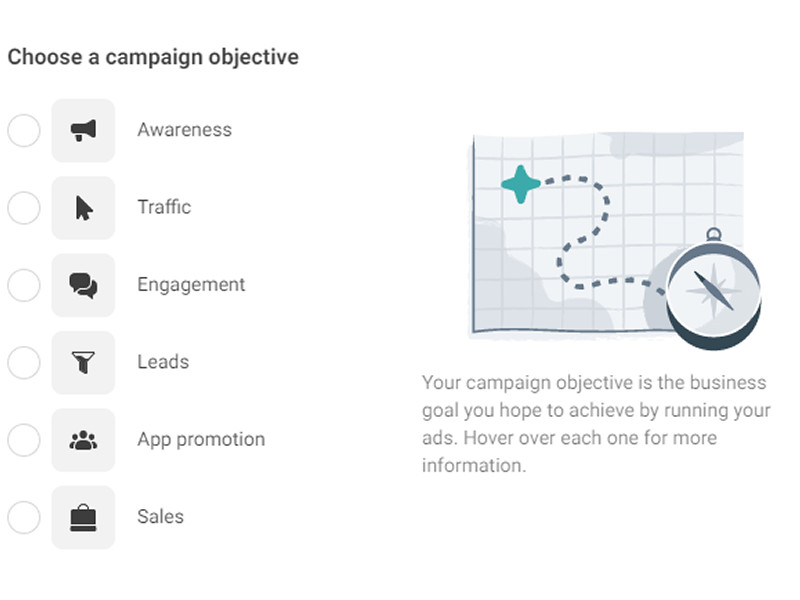Click the App promotion people icon
Screen dimensions: 800x600
click(x=83, y=440)
